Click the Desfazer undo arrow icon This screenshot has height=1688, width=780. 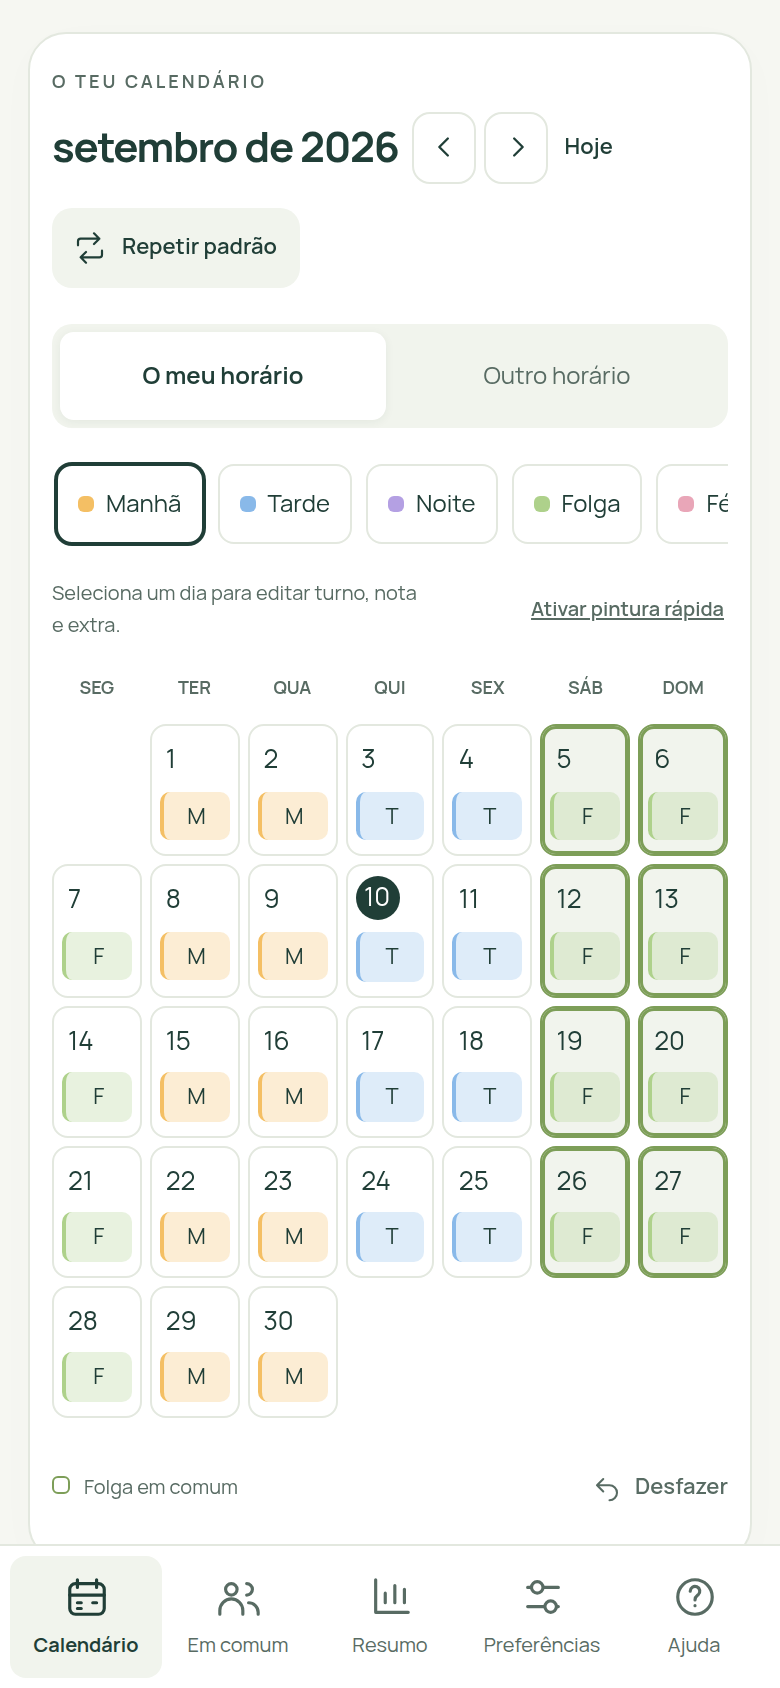coord(607,1488)
